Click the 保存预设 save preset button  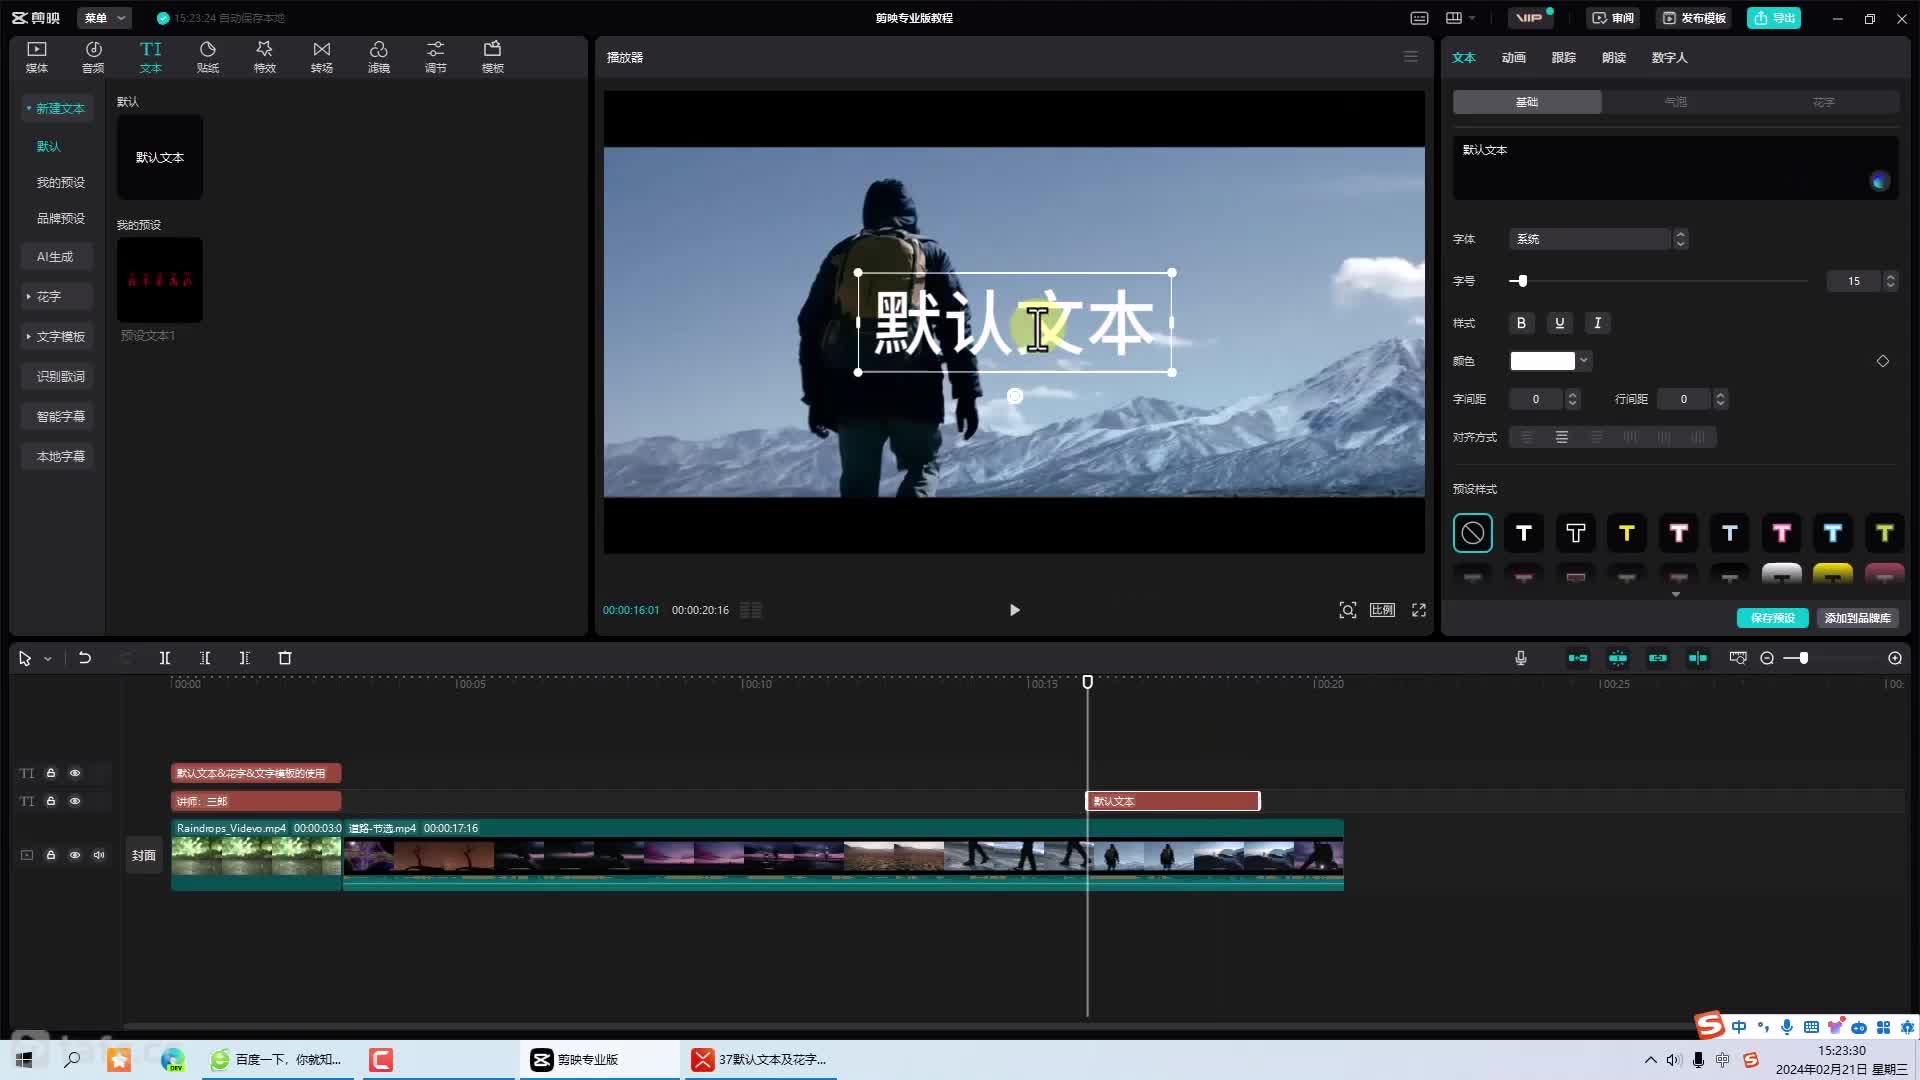[x=1773, y=618]
